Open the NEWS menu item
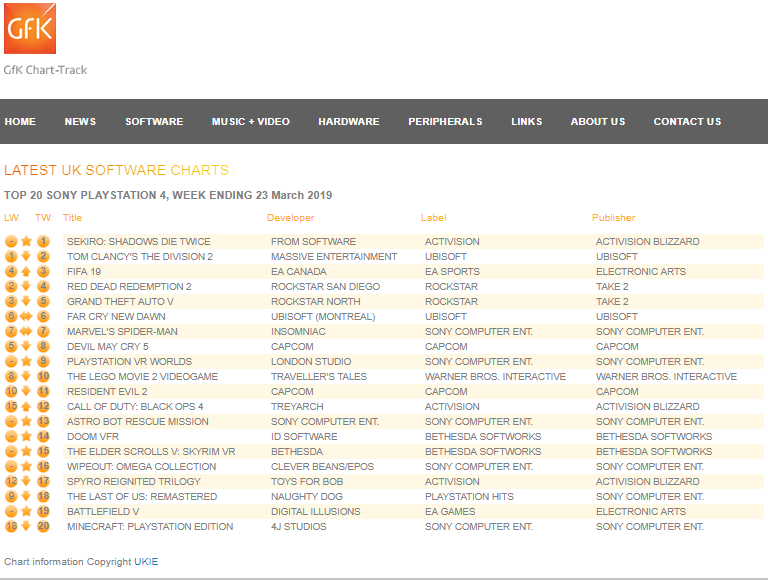Viewport: 768px width, 580px height. point(80,121)
